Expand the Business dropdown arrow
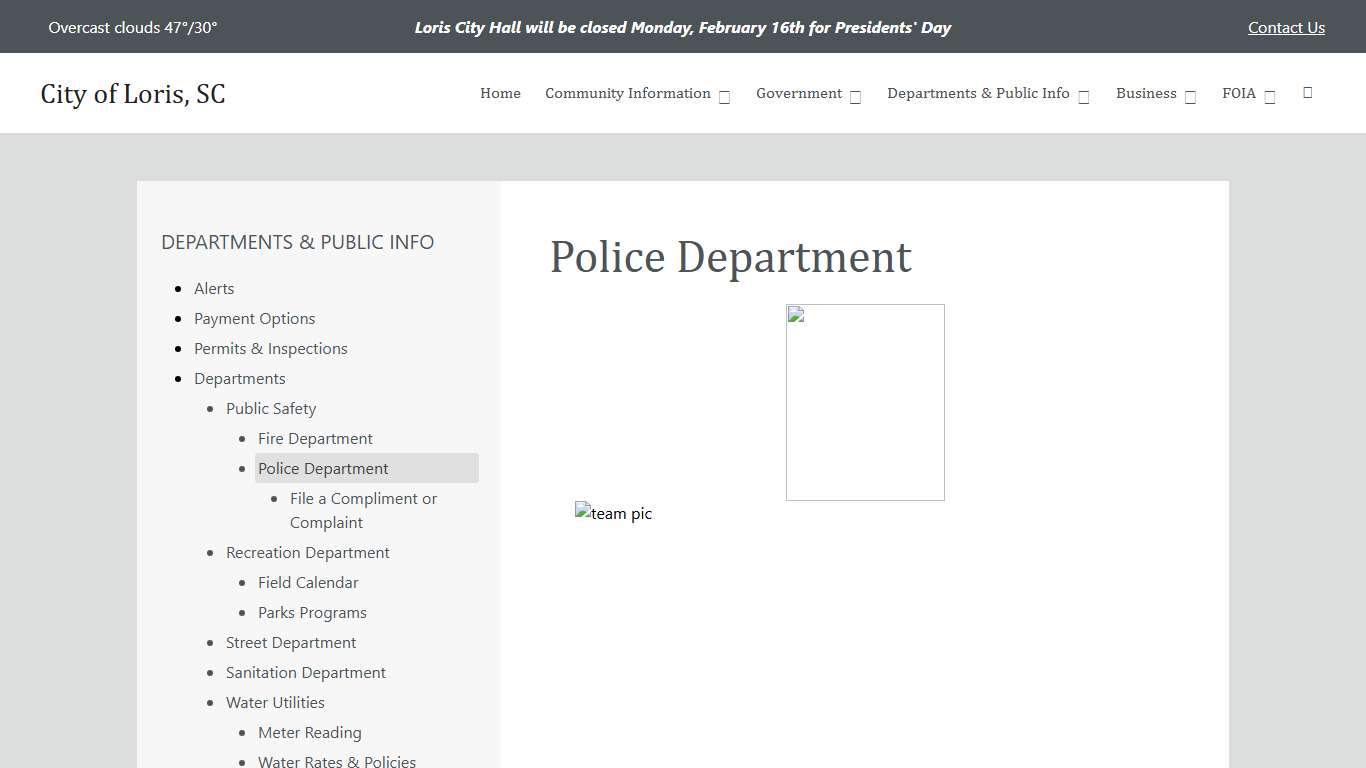The image size is (1366, 768). 1190,95
